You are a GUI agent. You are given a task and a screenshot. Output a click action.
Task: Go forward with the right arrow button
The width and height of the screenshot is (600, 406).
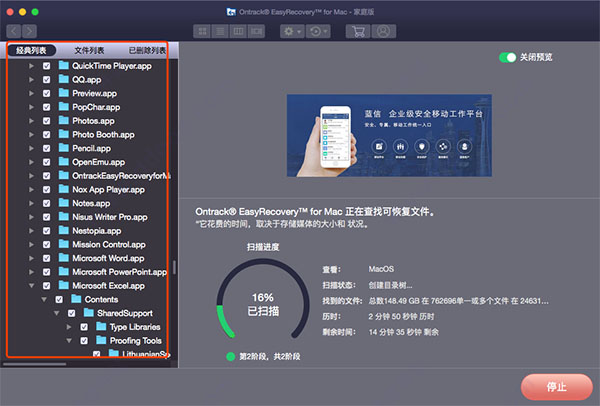pyautogui.click(x=29, y=31)
